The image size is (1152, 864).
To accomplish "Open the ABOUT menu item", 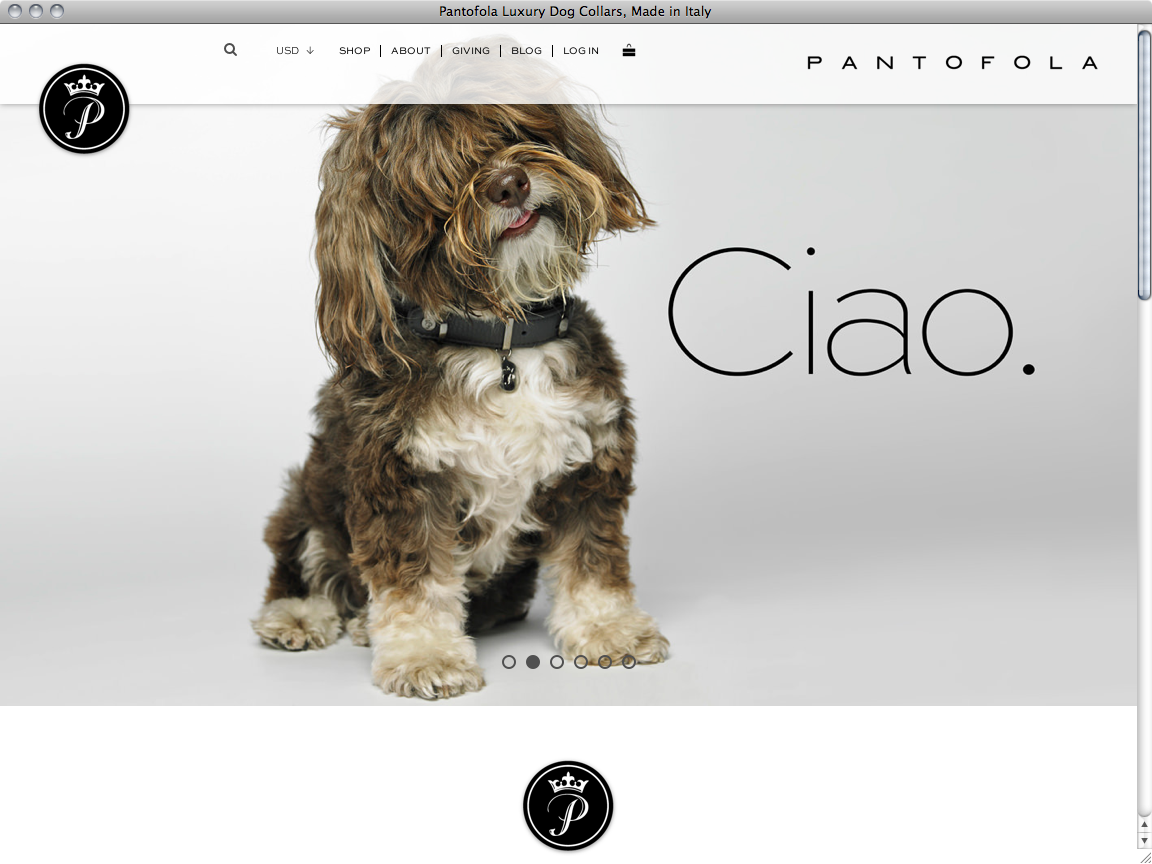I will [x=411, y=51].
